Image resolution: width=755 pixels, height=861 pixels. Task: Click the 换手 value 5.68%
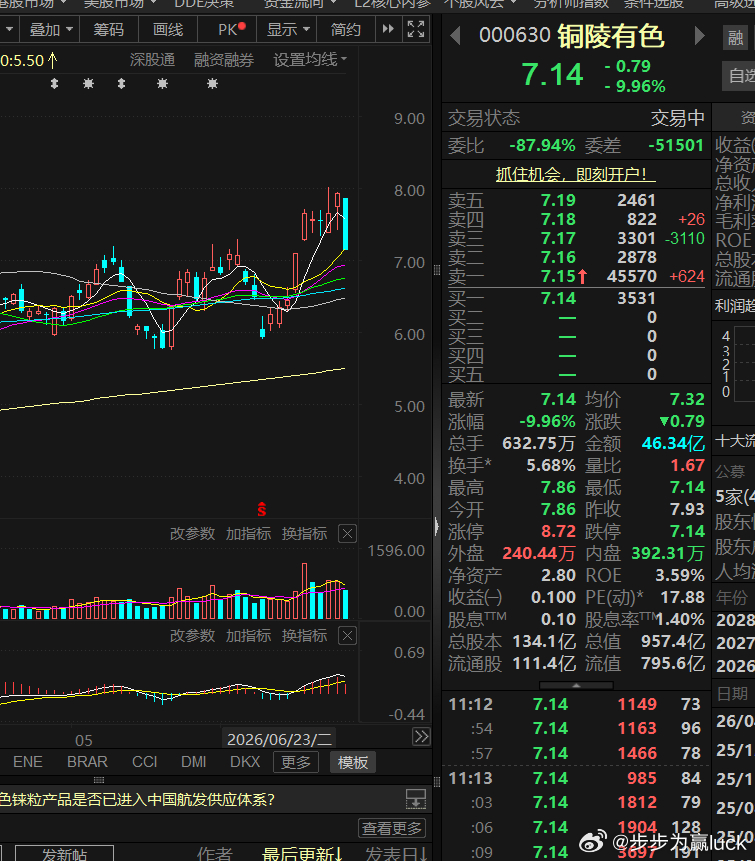pyautogui.click(x=551, y=465)
